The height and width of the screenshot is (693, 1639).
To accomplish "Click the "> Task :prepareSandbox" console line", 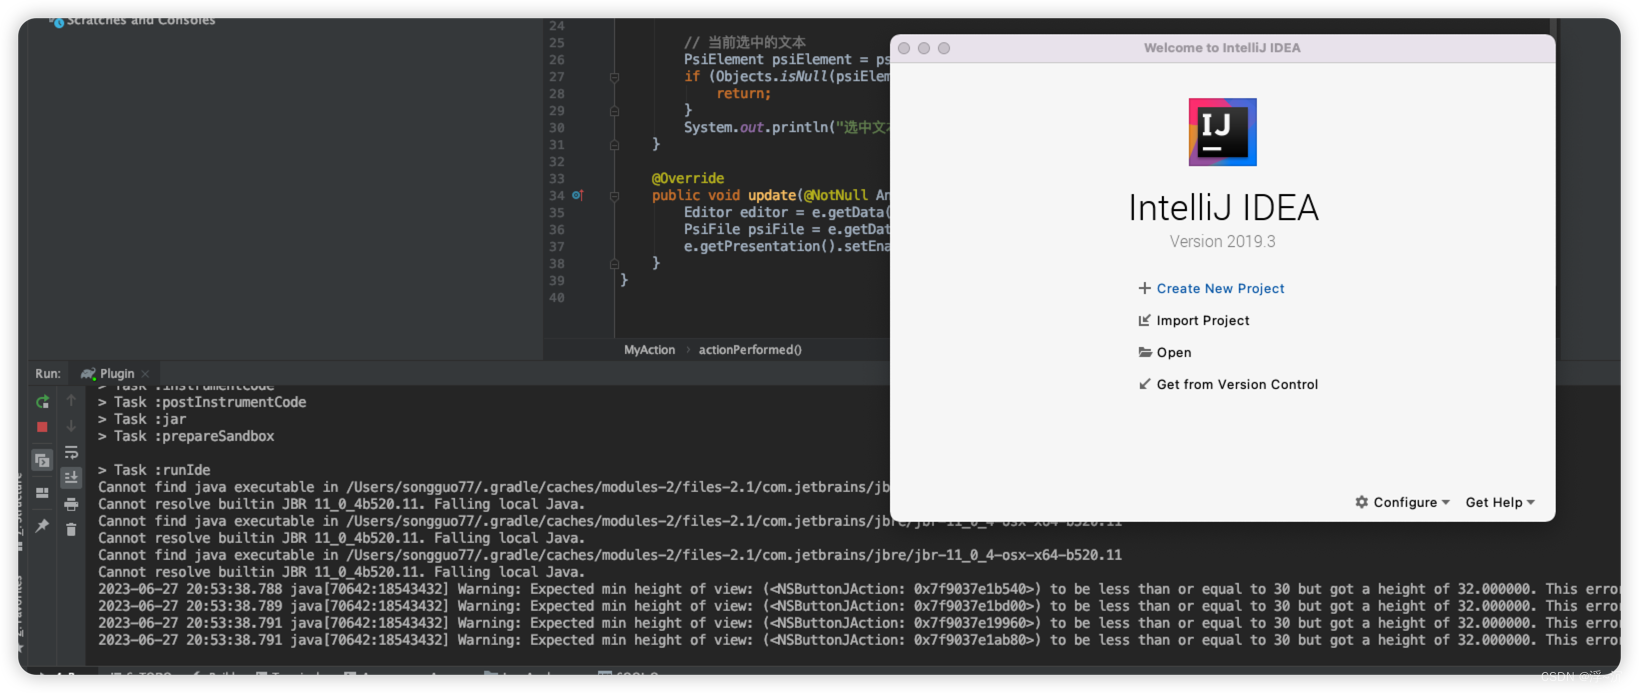I will tap(186, 436).
